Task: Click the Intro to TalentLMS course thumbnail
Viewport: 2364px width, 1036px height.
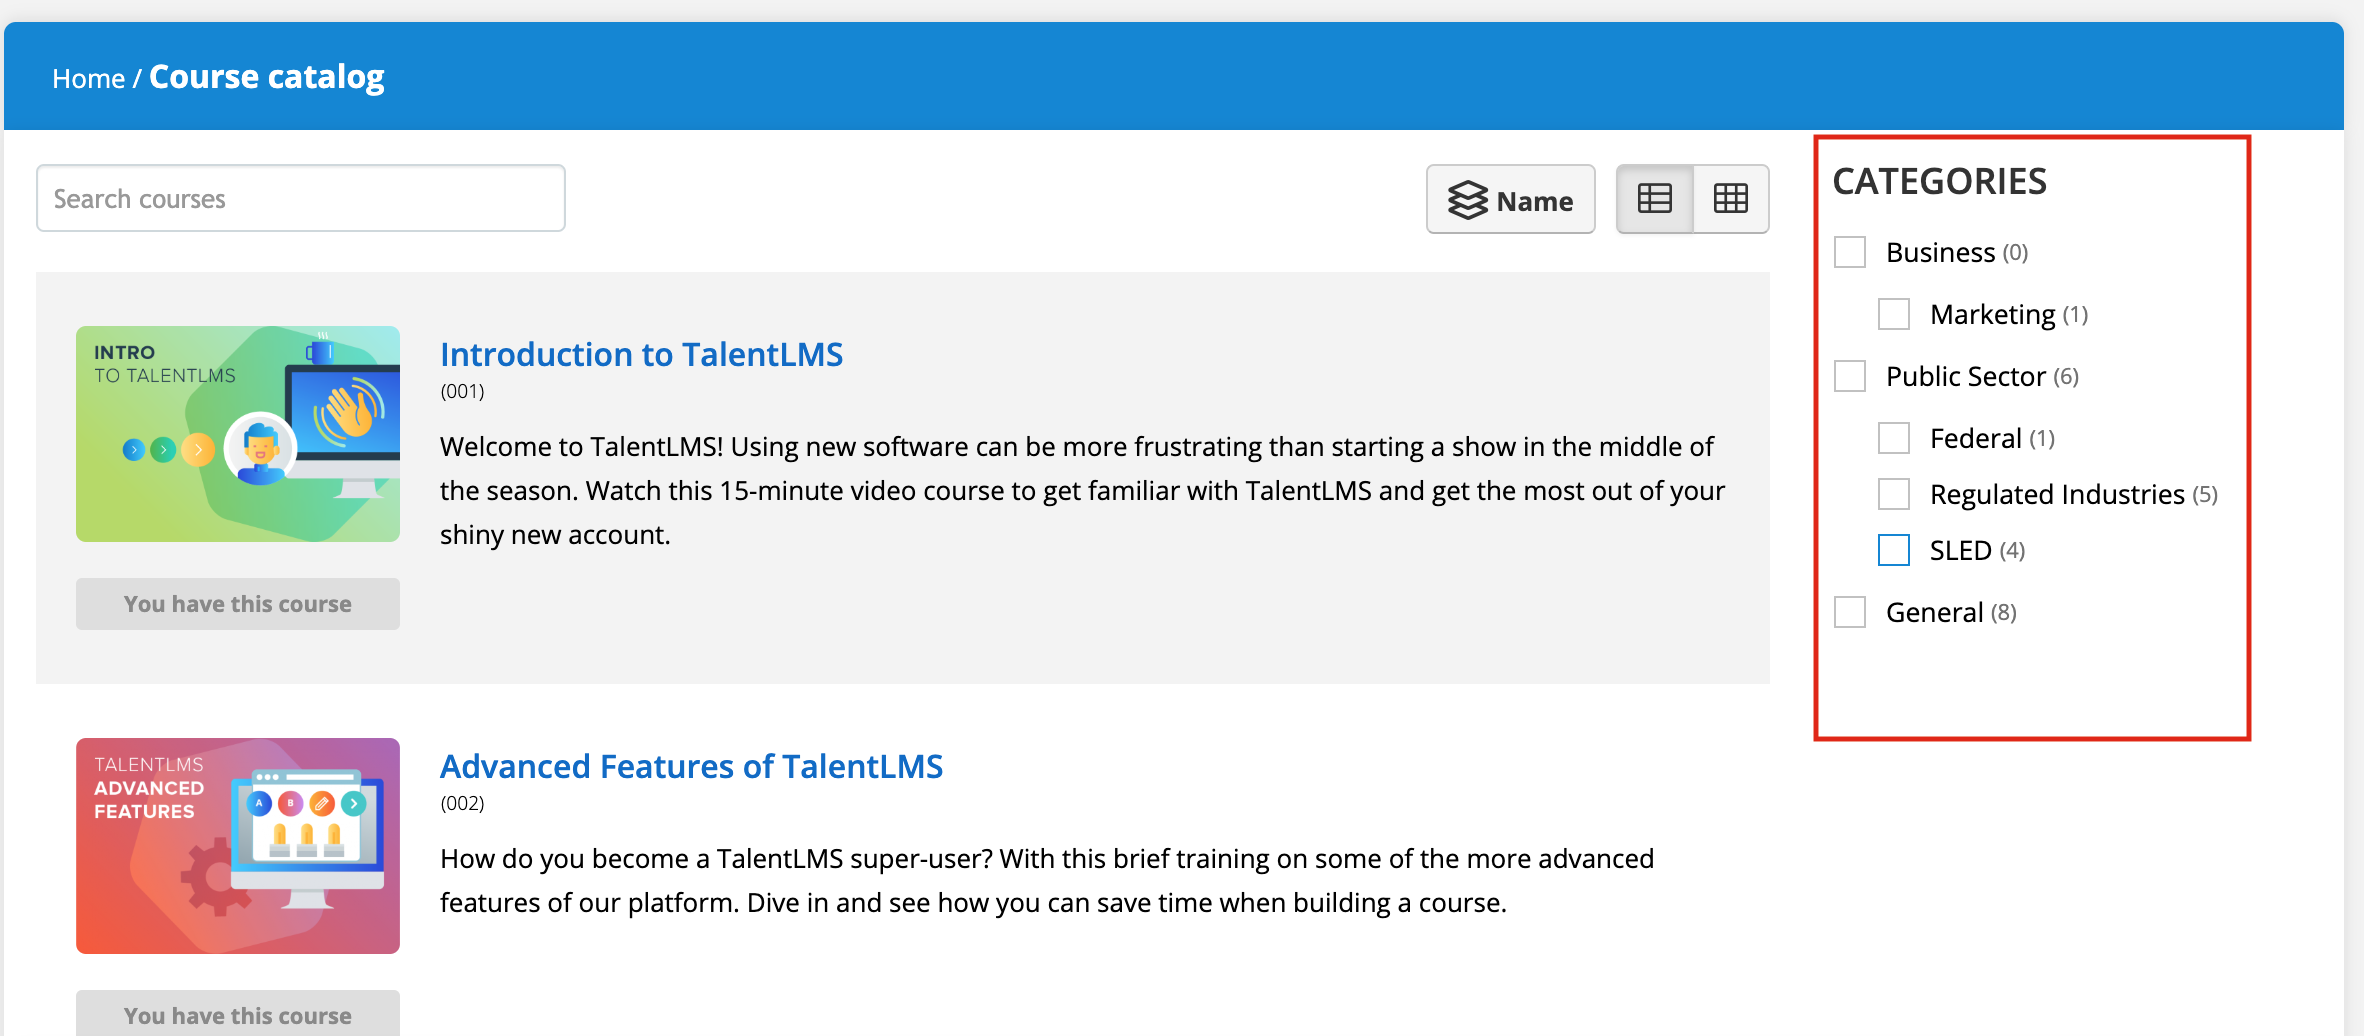Action: [x=238, y=434]
